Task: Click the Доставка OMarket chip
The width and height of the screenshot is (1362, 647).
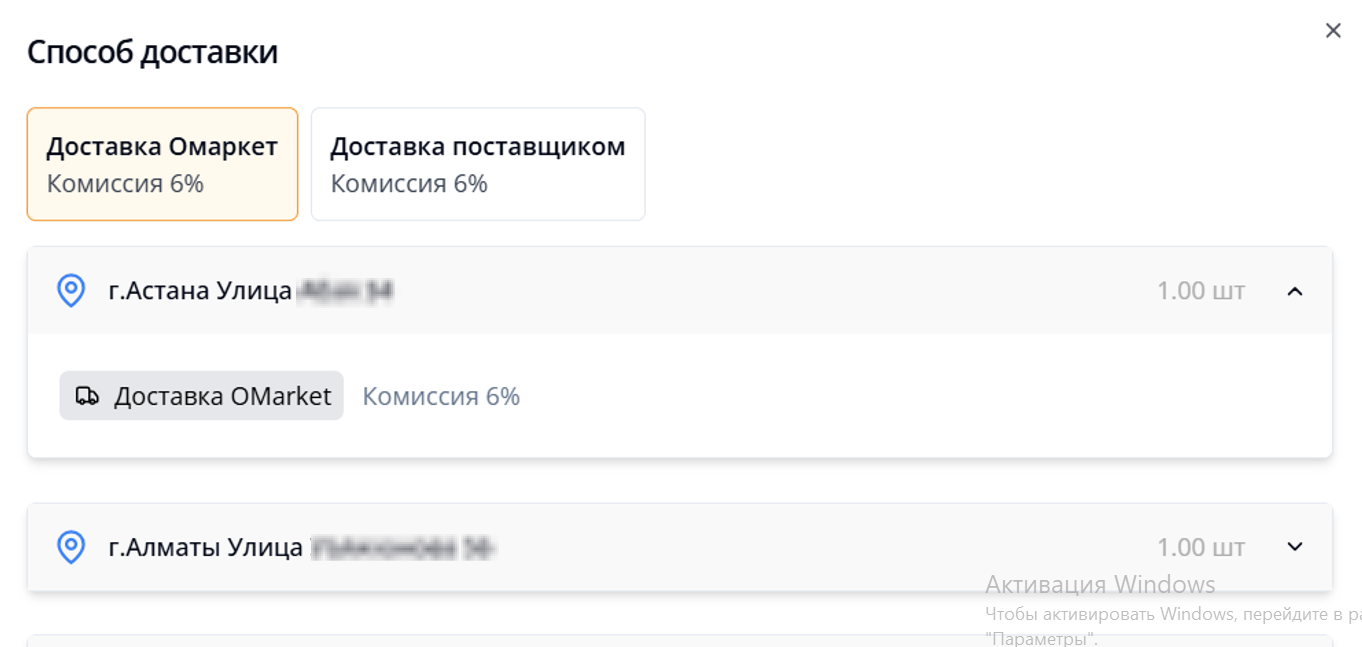Action: click(201, 396)
